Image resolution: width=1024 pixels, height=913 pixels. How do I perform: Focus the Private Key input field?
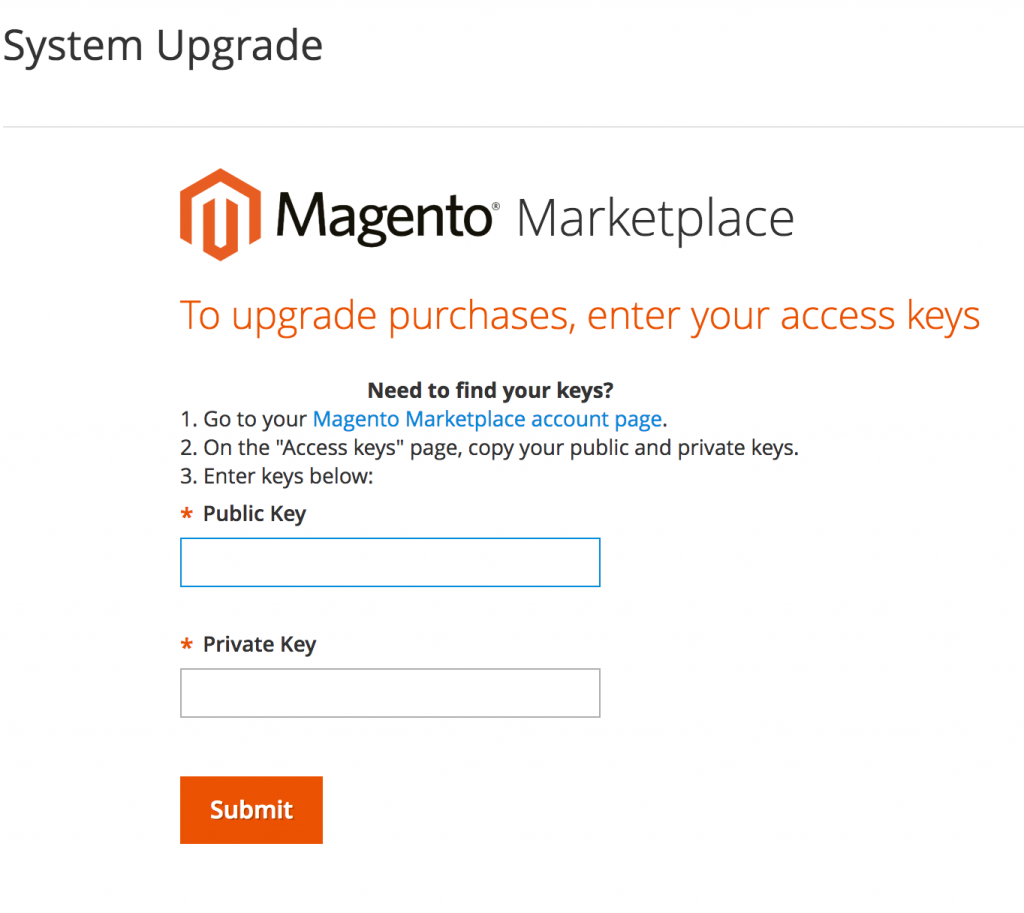tap(390, 692)
